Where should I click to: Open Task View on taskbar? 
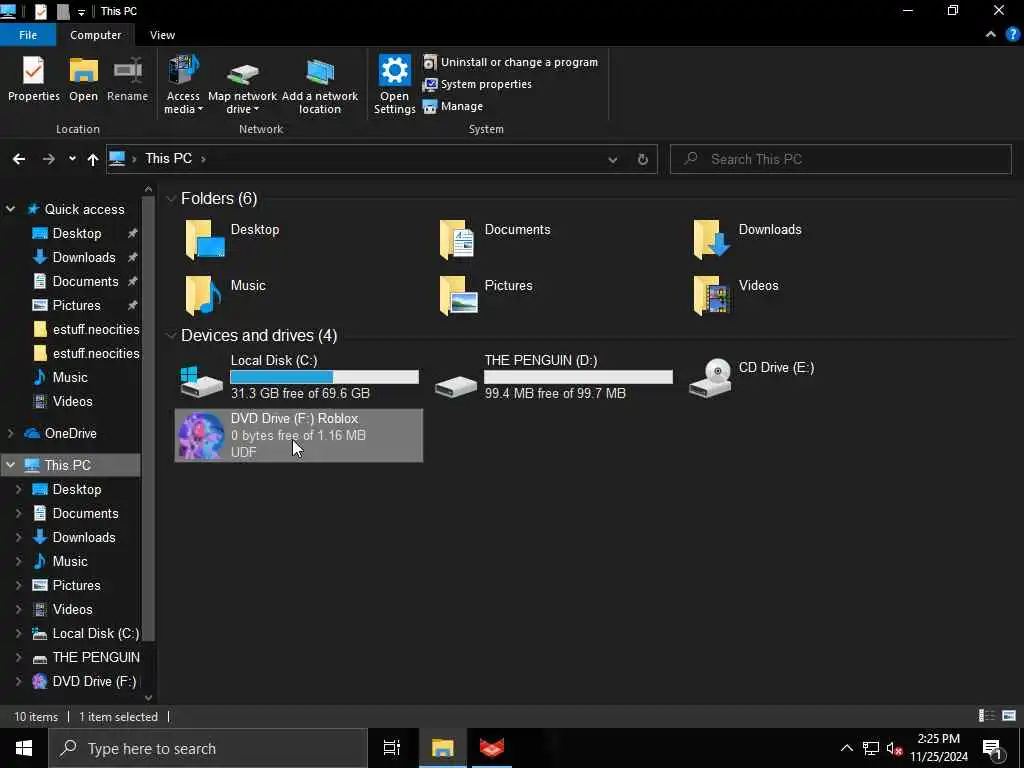pos(392,748)
